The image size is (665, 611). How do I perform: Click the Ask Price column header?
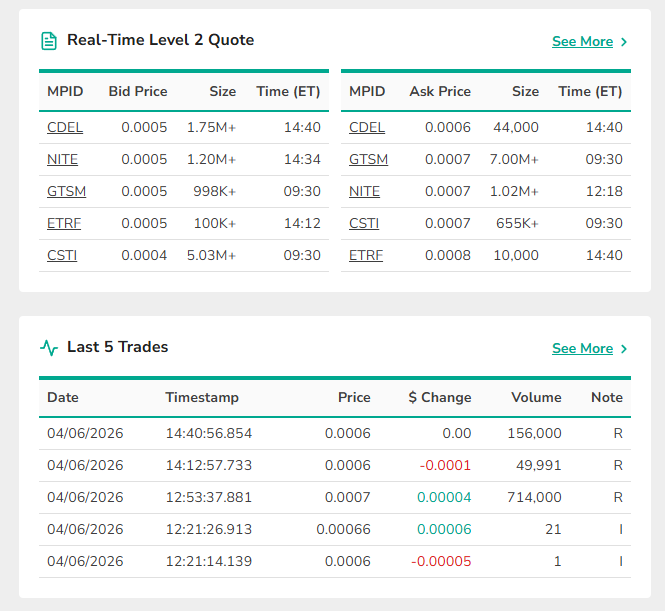[x=440, y=91]
